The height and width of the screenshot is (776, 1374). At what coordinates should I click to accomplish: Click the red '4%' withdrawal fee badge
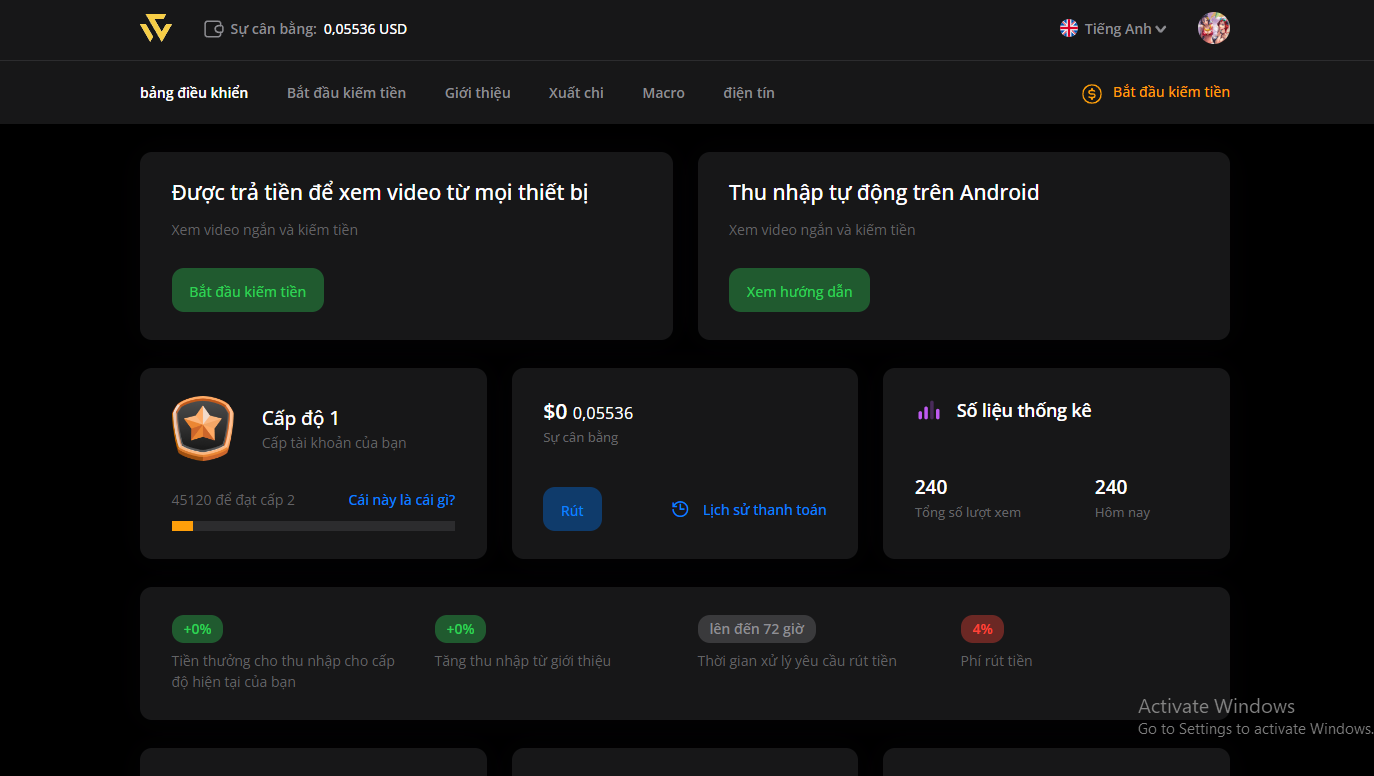[x=982, y=628]
